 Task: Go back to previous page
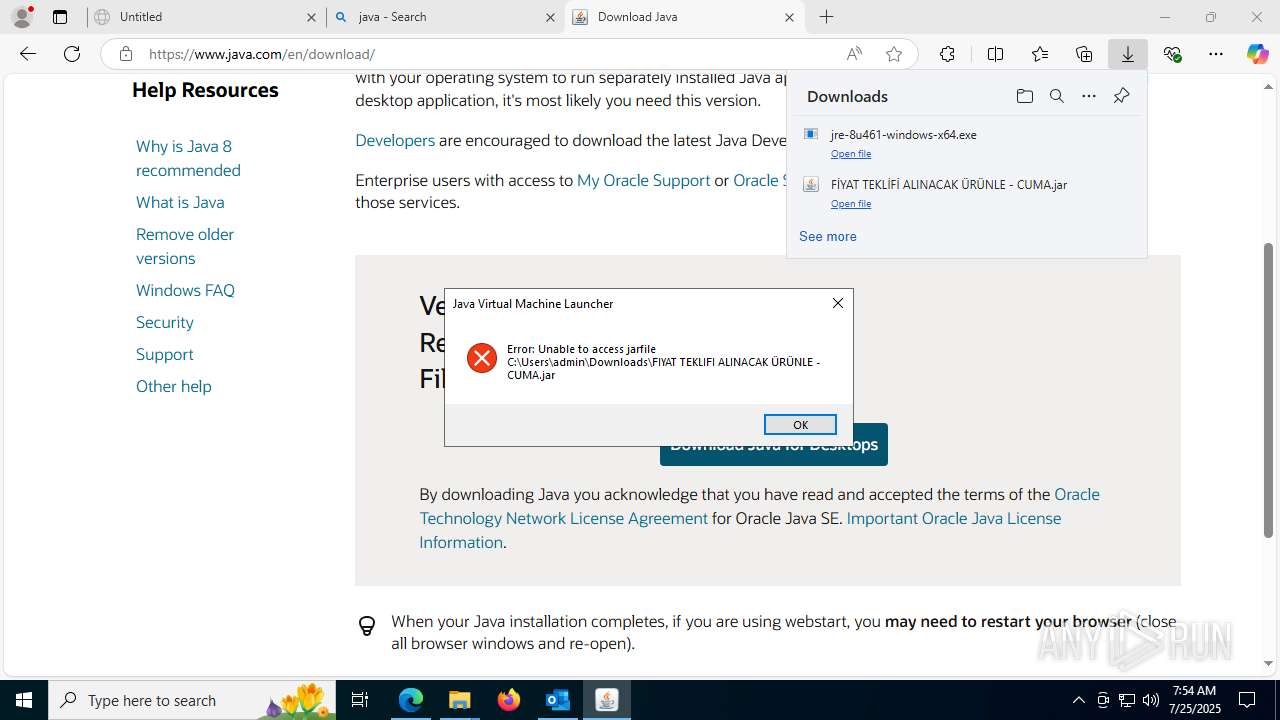[x=28, y=54]
